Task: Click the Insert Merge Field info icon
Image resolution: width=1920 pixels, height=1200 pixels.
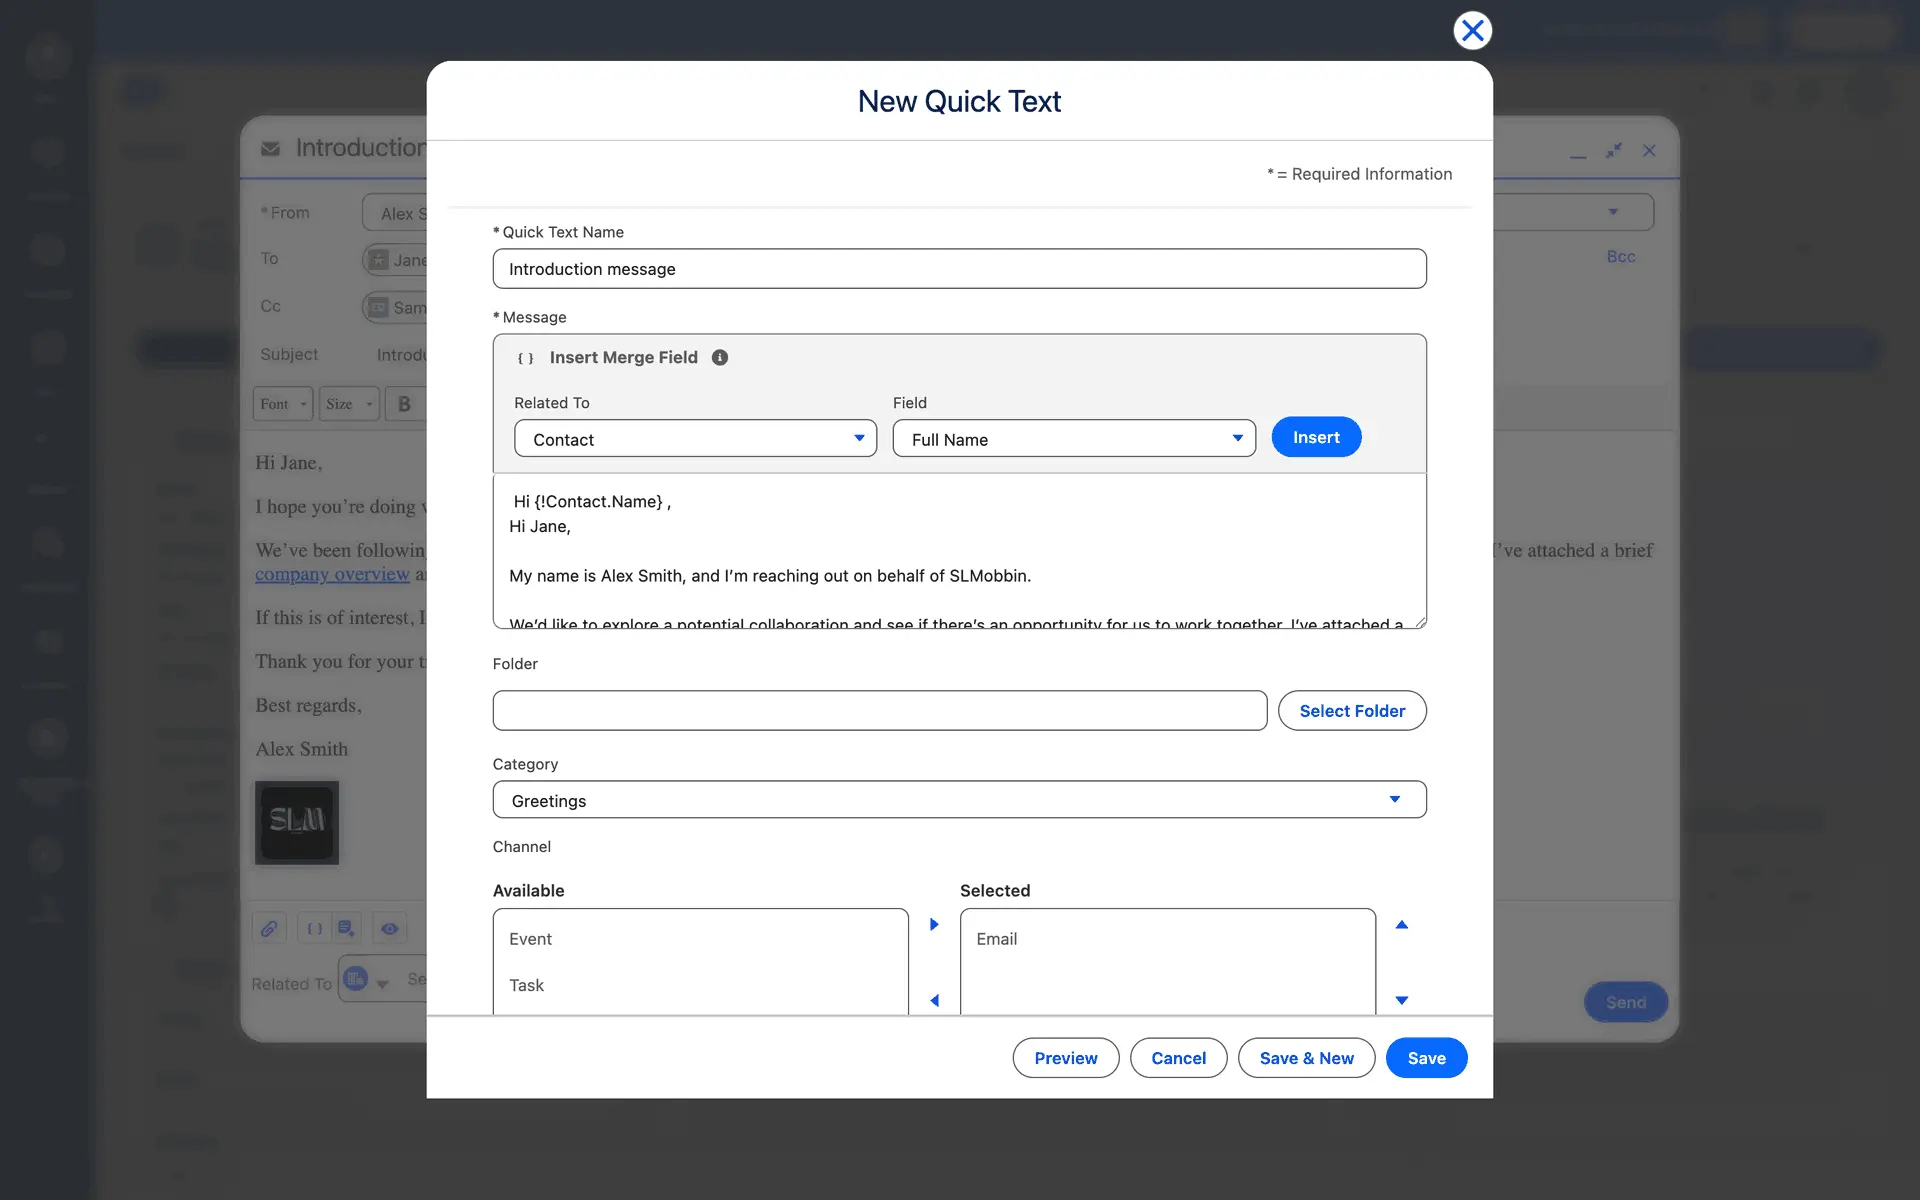Action: pyautogui.click(x=720, y=358)
